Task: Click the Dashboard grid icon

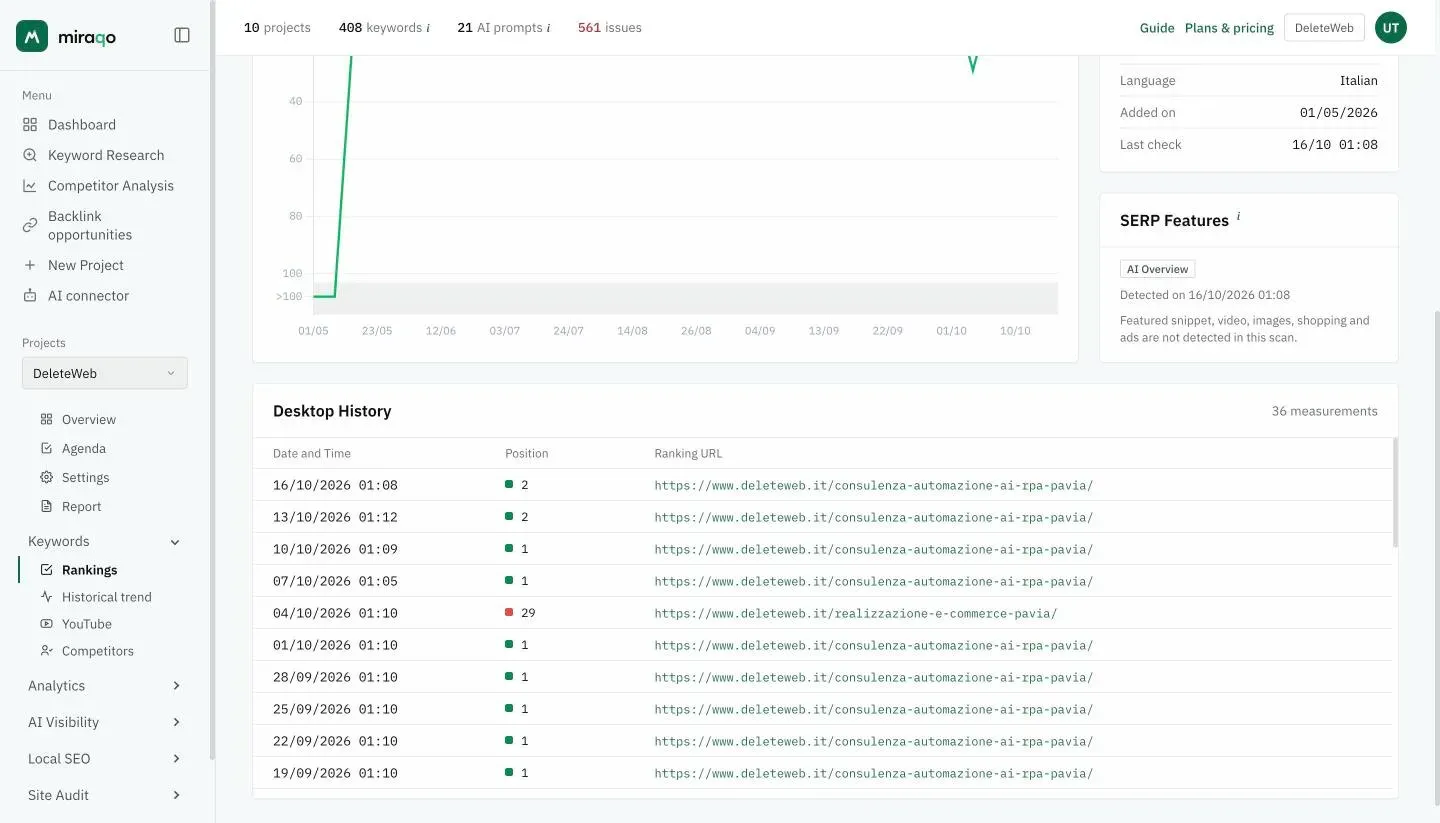Action: point(30,125)
